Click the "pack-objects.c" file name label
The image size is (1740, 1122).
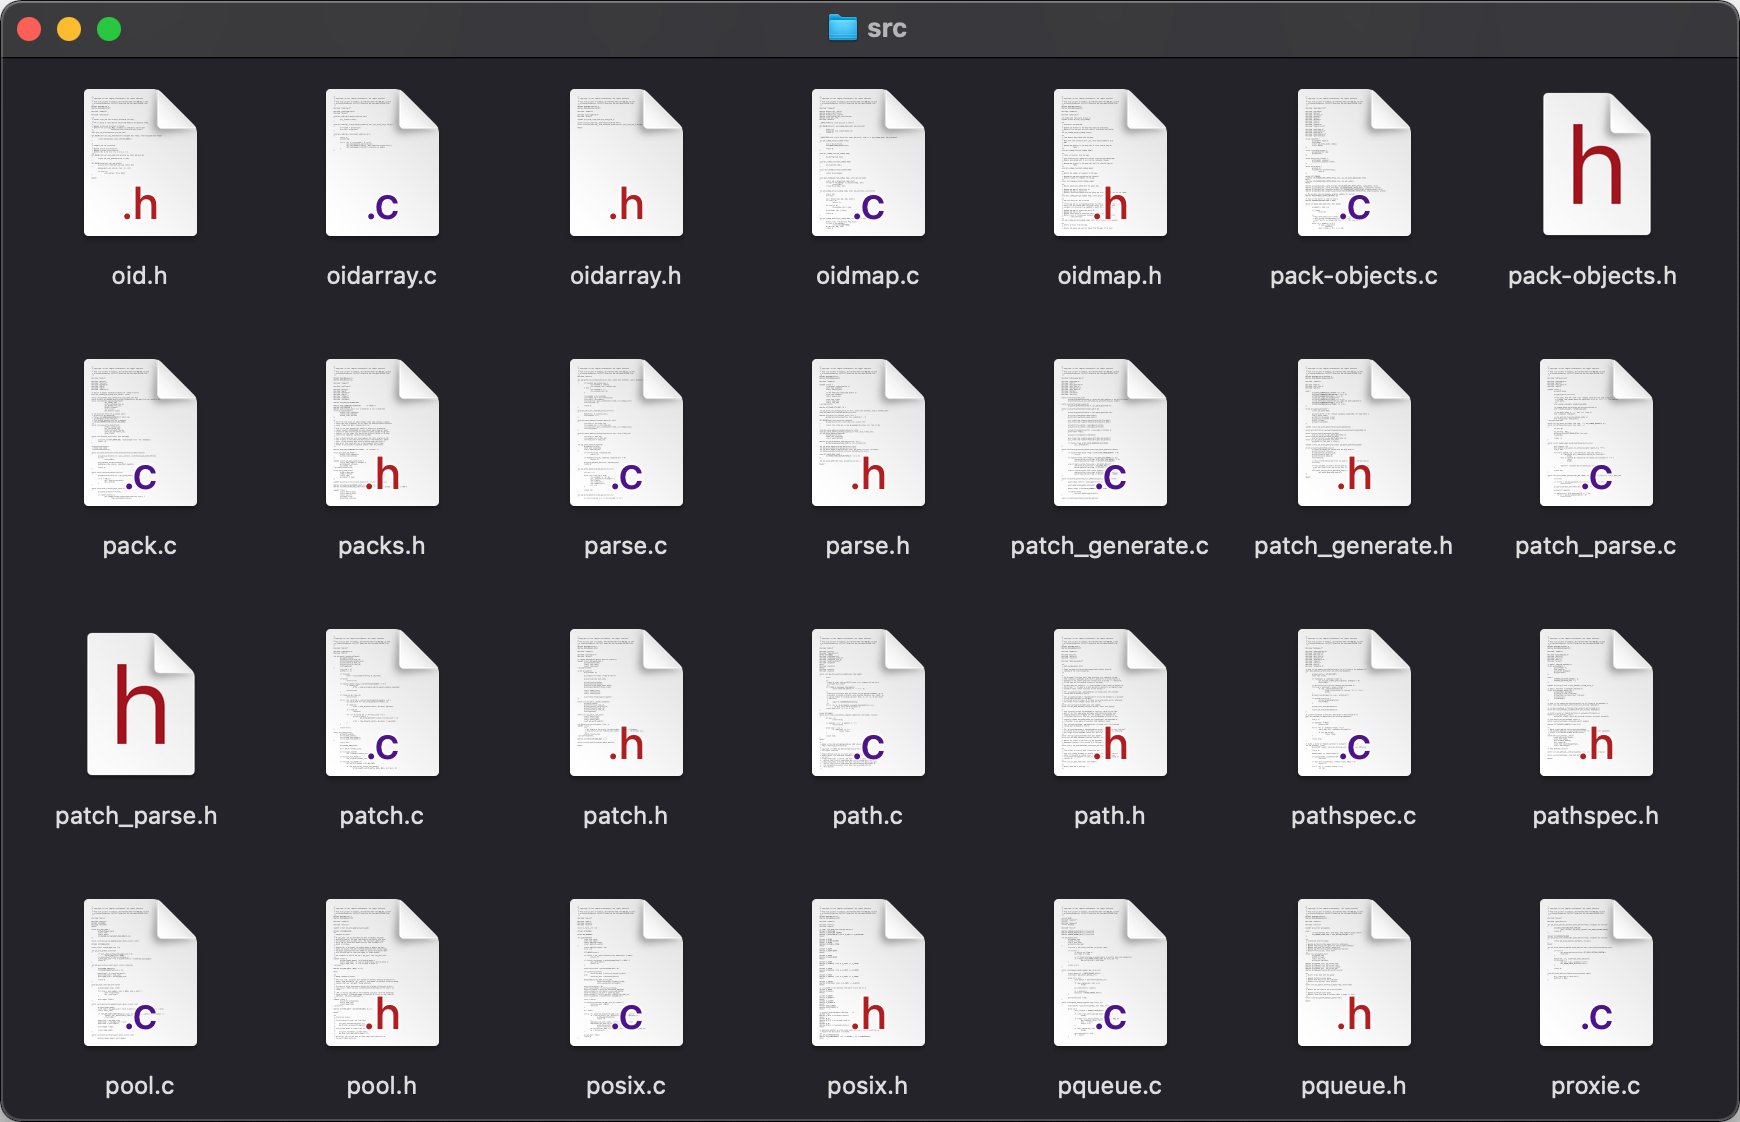(1354, 276)
